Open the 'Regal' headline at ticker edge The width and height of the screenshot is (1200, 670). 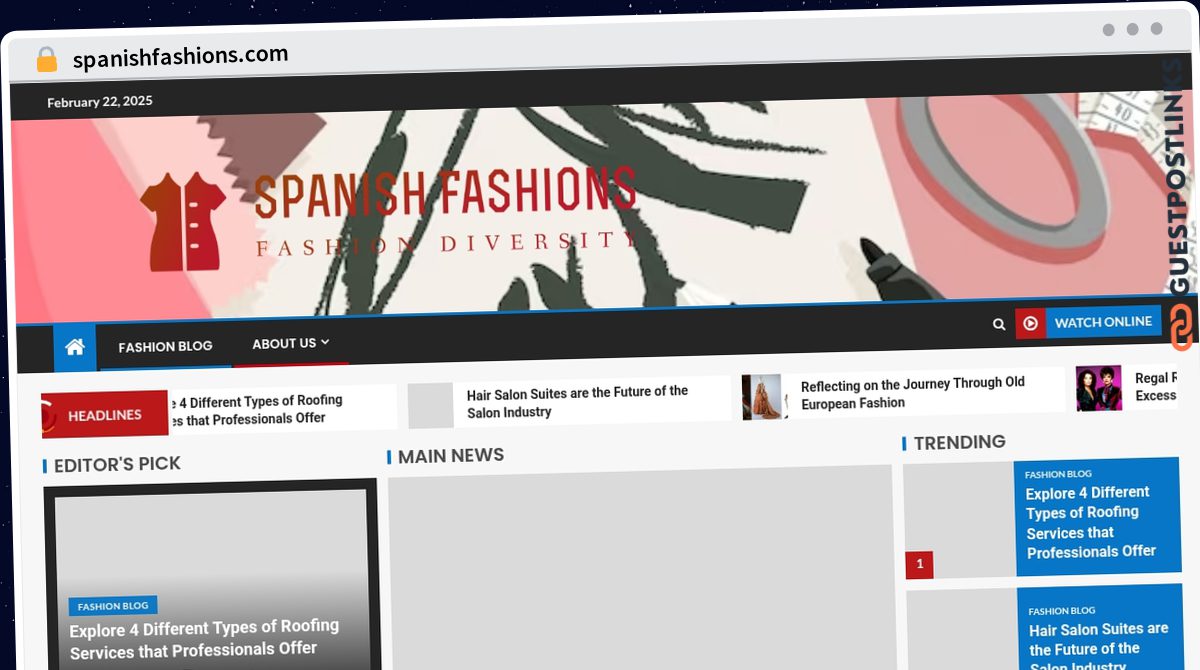pyautogui.click(x=1157, y=387)
